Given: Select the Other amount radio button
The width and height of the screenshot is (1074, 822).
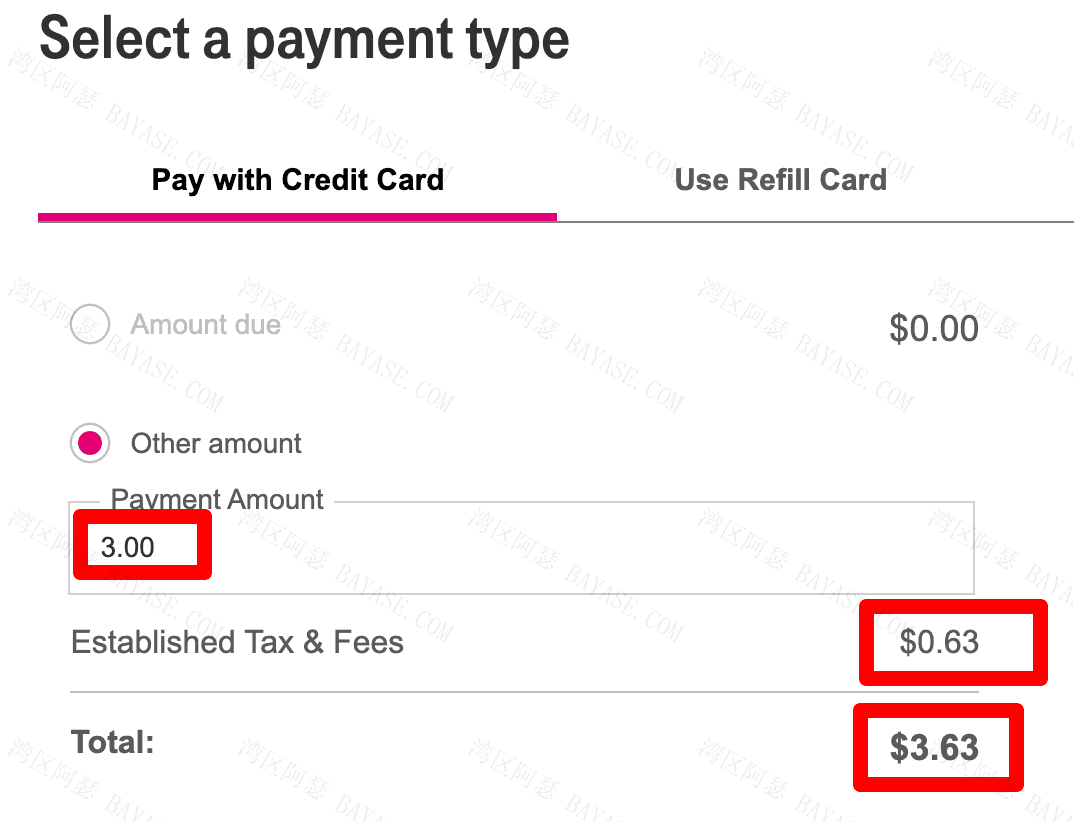Looking at the screenshot, I should click(90, 443).
